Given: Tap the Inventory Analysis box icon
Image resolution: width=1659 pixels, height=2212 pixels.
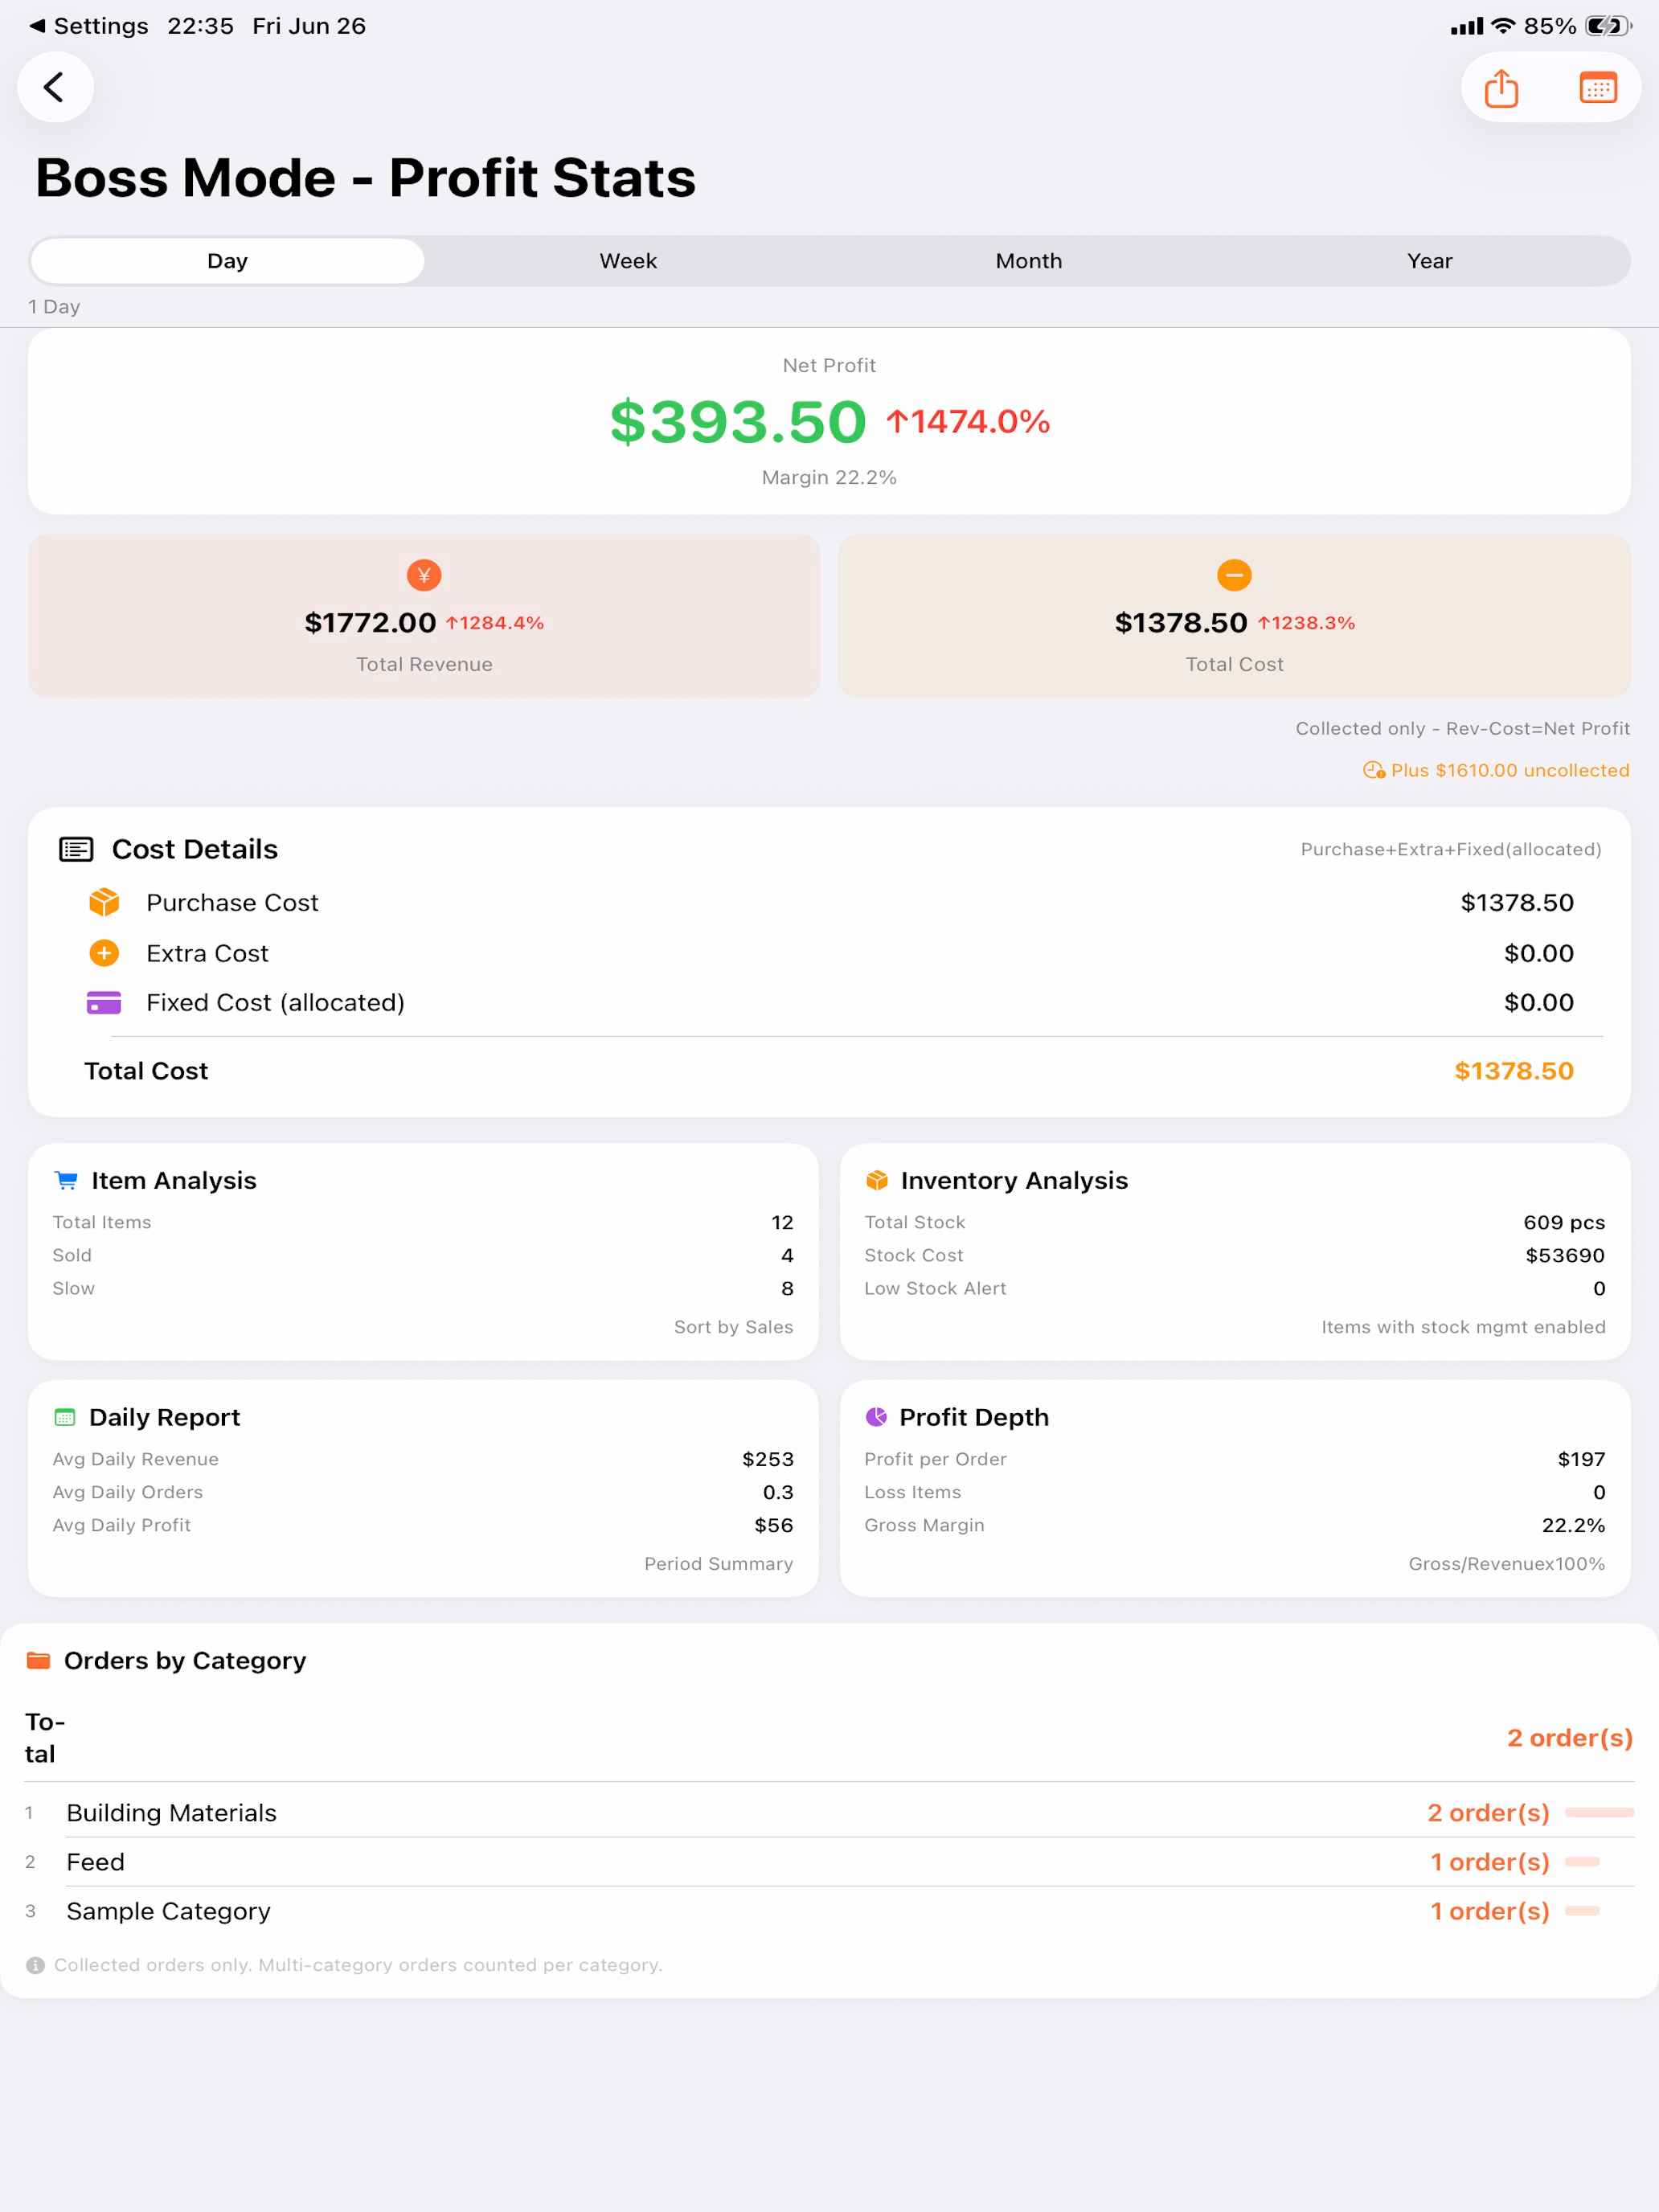Looking at the screenshot, I should pyautogui.click(x=877, y=1180).
